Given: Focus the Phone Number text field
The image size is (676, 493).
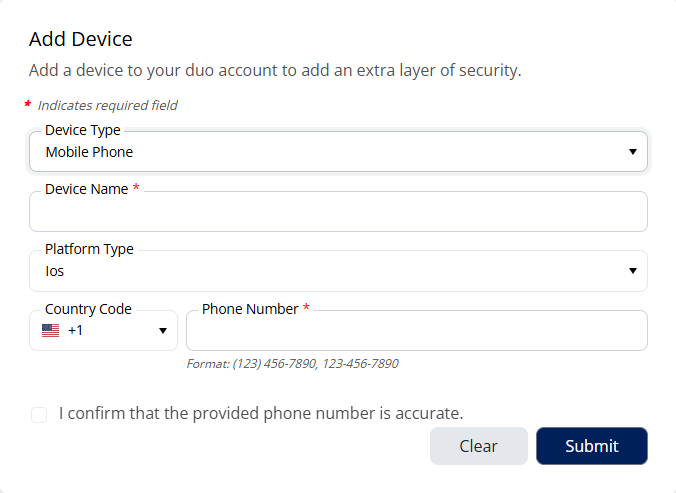Looking at the screenshot, I should [x=416, y=332].
